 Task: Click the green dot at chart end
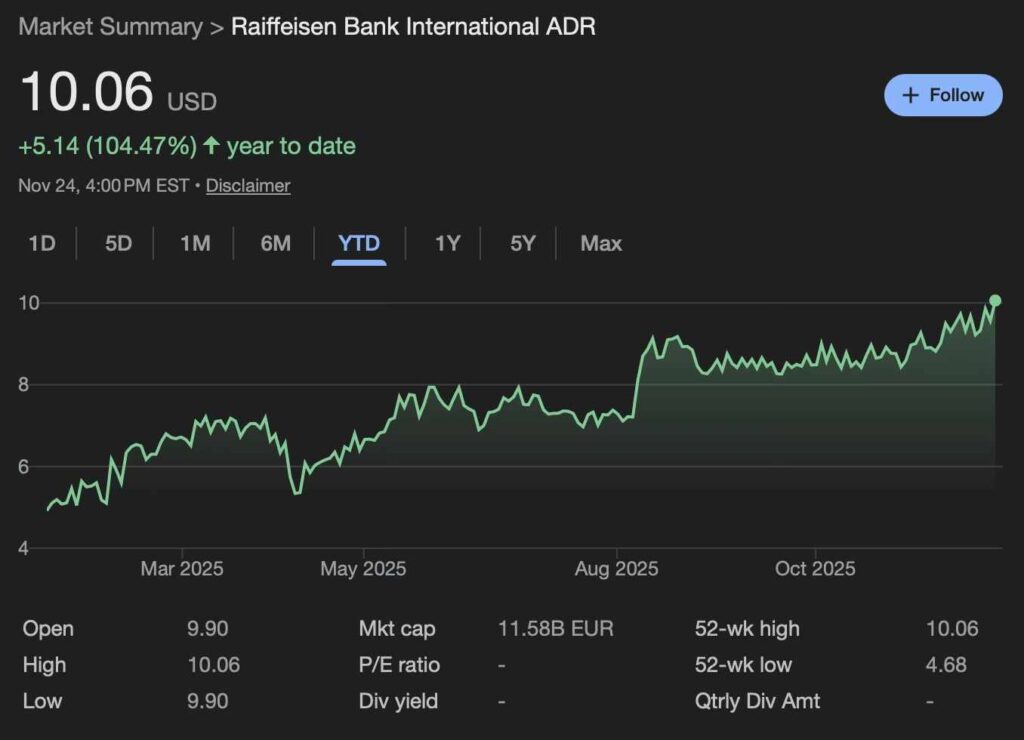(x=995, y=300)
